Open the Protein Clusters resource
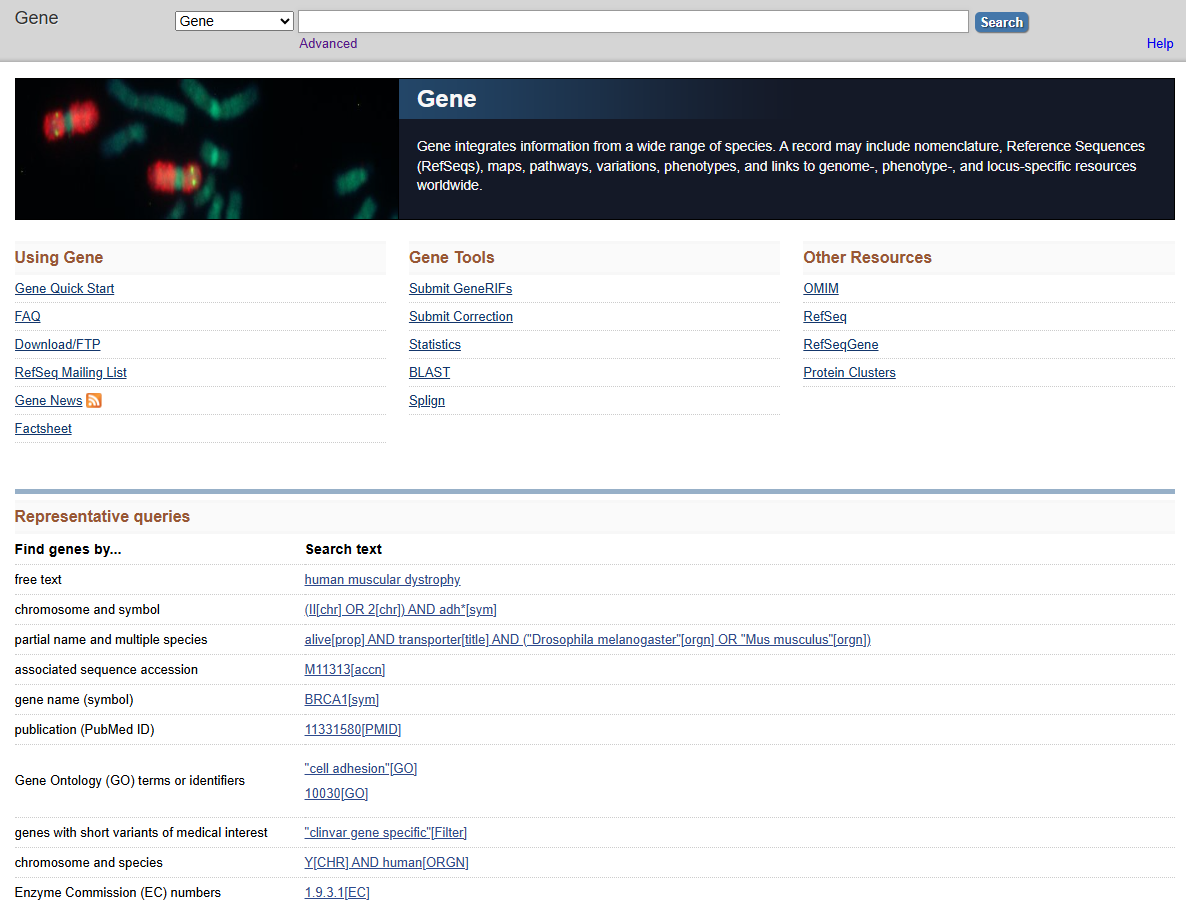Screen dimensions: 1186x906 (x=849, y=373)
